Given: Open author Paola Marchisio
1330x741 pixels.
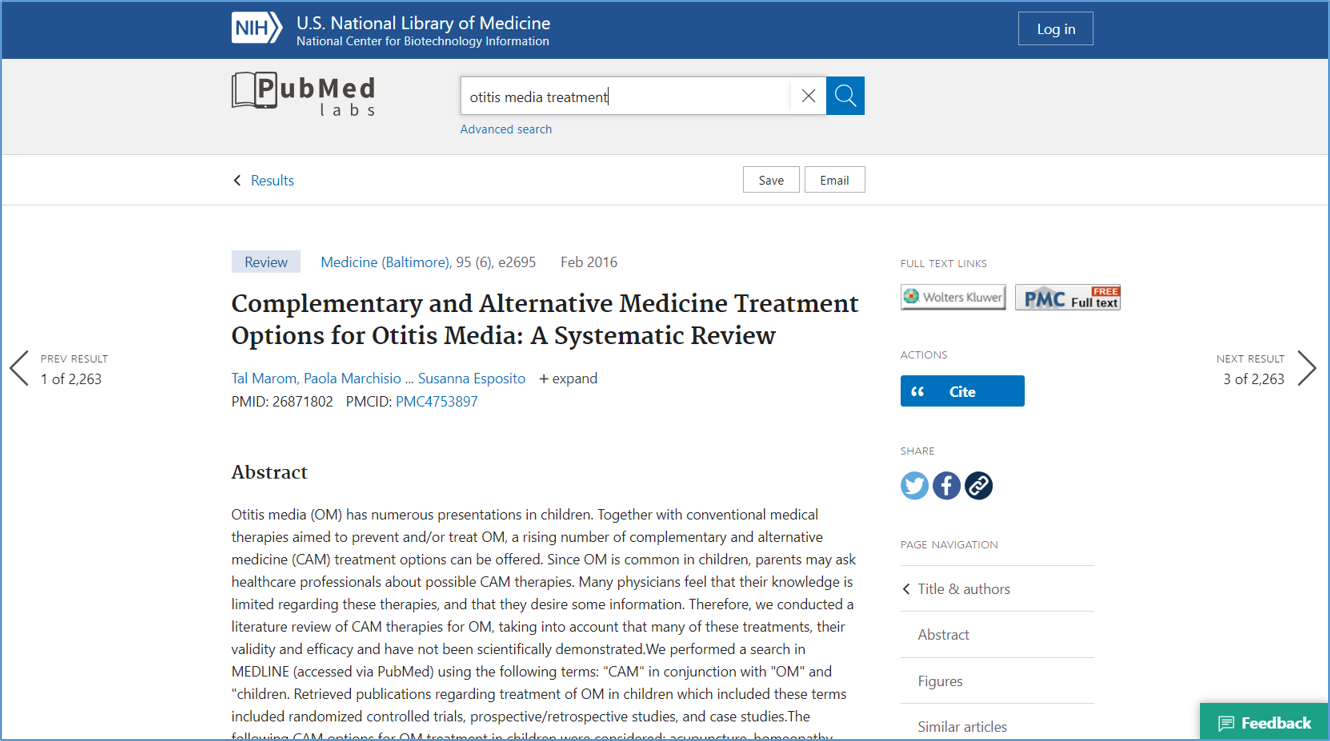Looking at the screenshot, I should [x=352, y=378].
